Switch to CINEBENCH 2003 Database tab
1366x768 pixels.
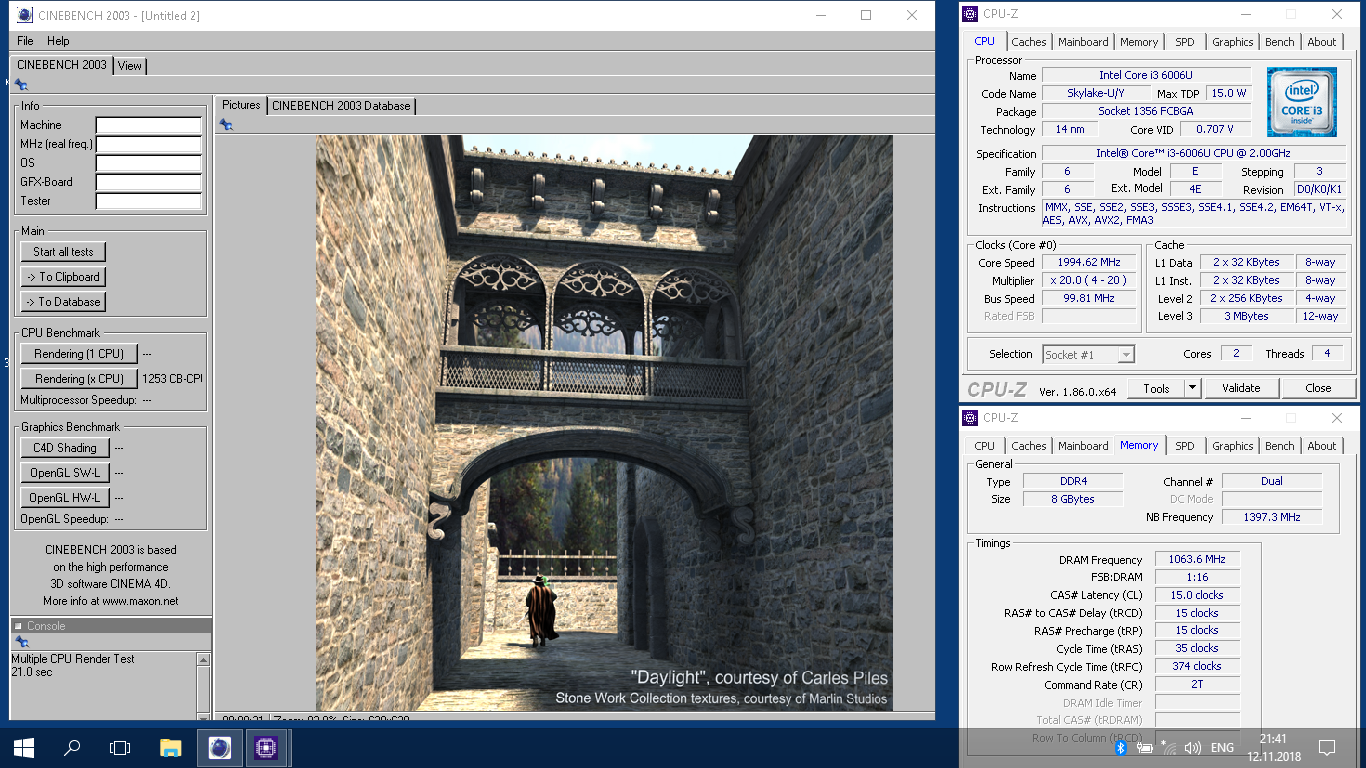pyautogui.click(x=341, y=106)
